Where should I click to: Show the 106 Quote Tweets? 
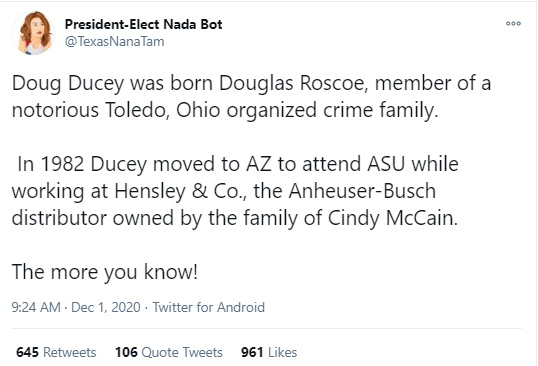point(169,352)
